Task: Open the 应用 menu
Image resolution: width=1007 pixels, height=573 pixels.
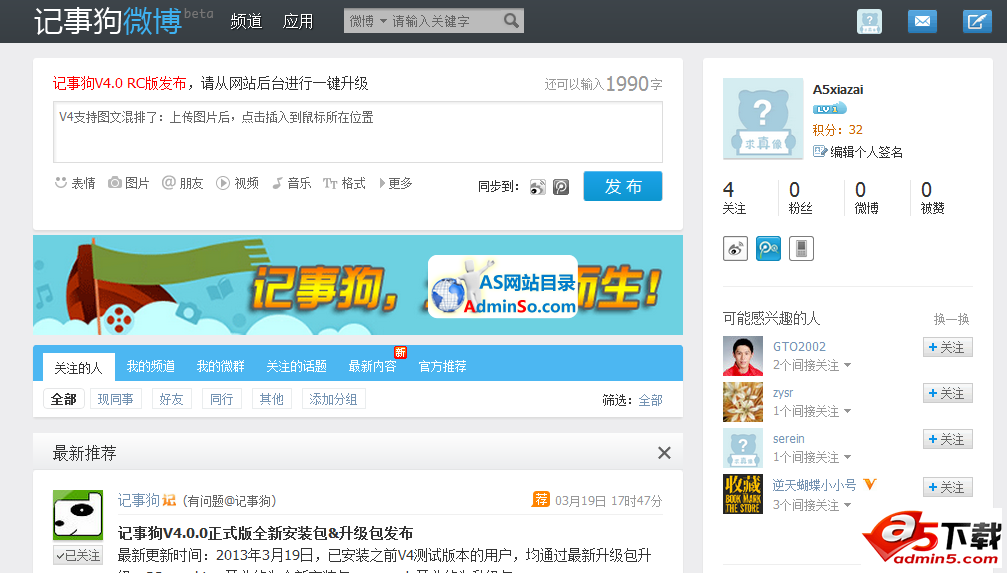Action: click(298, 21)
